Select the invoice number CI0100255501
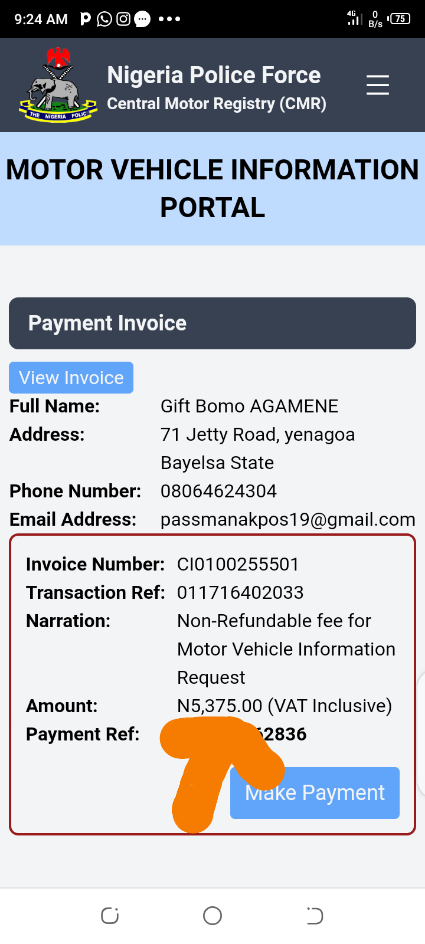Viewport: 425px width, 944px height. tap(238, 565)
